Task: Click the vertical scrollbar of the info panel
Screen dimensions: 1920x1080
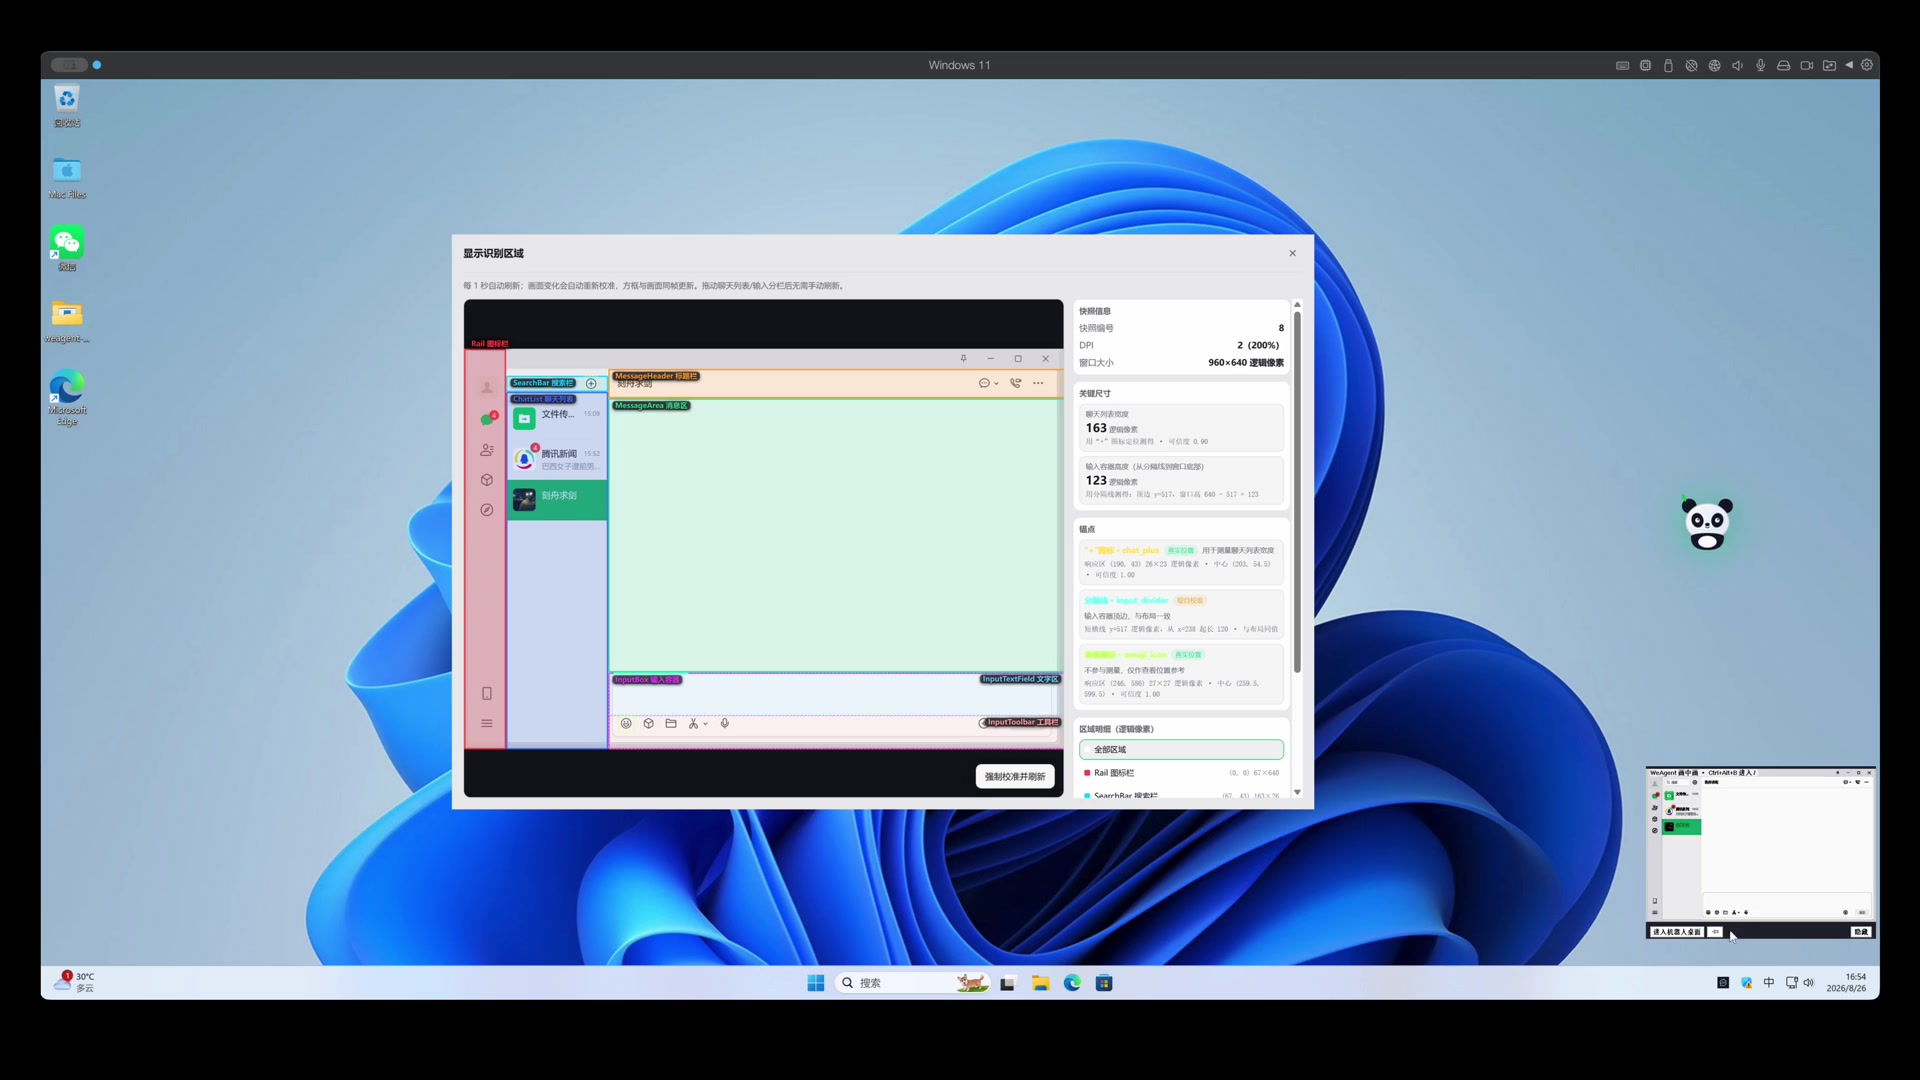Action: (1297, 490)
